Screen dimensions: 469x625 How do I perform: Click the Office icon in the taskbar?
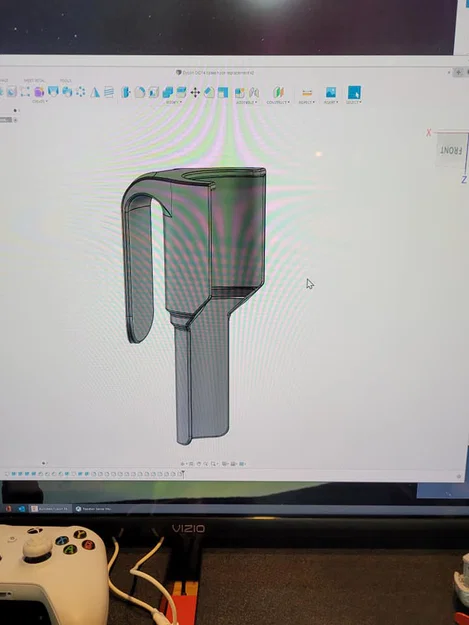8,509
